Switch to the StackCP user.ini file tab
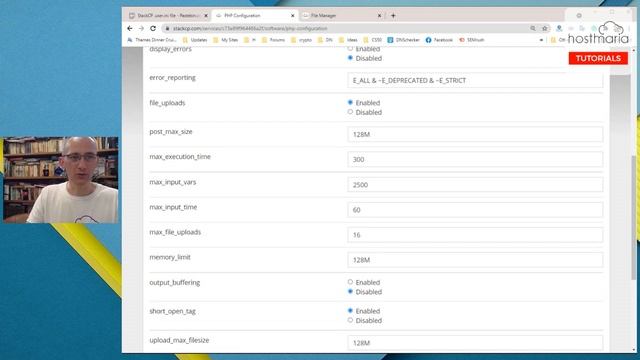The image size is (640, 360). (x=168, y=16)
